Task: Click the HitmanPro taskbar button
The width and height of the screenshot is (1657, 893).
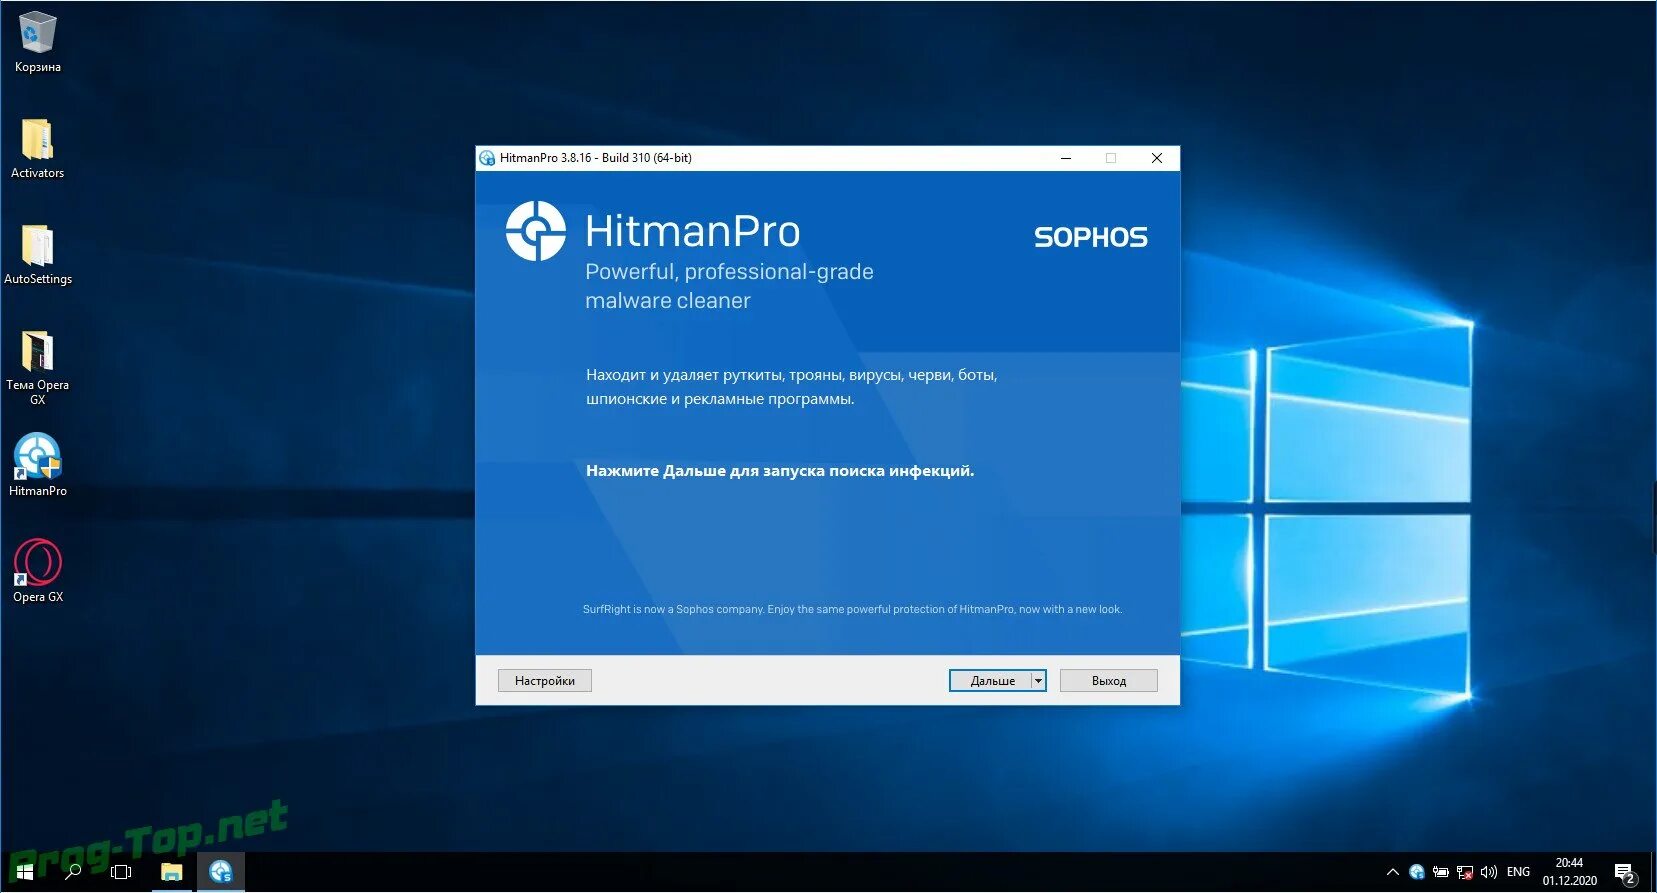Action: pyautogui.click(x=221, y=872)
